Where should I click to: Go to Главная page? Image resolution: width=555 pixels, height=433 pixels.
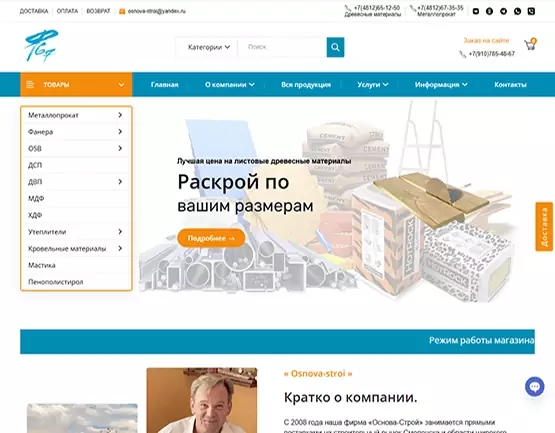[x=165, y=85]
